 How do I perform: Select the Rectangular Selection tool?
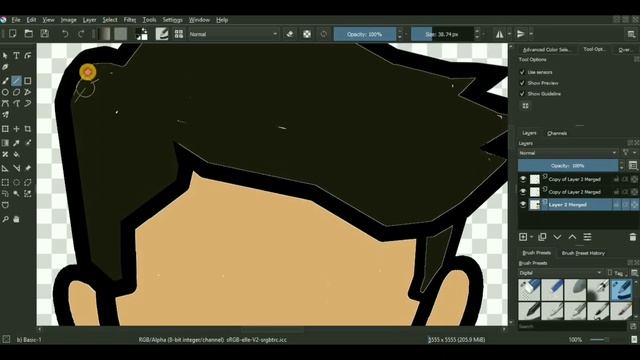point(5,182)
